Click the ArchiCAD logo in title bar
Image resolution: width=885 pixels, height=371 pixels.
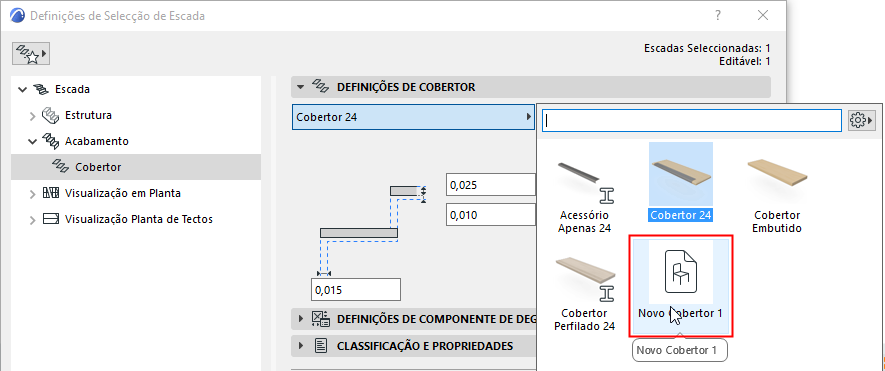tap(17, 16)
